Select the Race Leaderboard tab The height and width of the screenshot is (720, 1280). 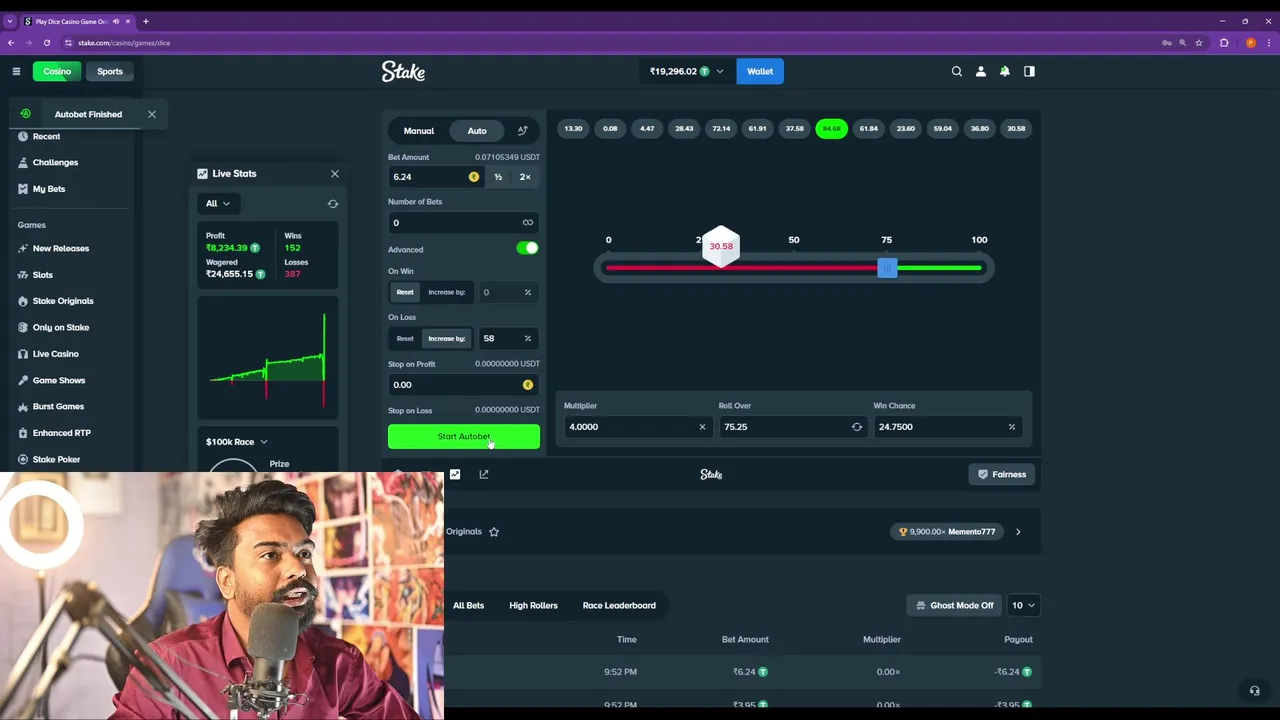[619, 605]
